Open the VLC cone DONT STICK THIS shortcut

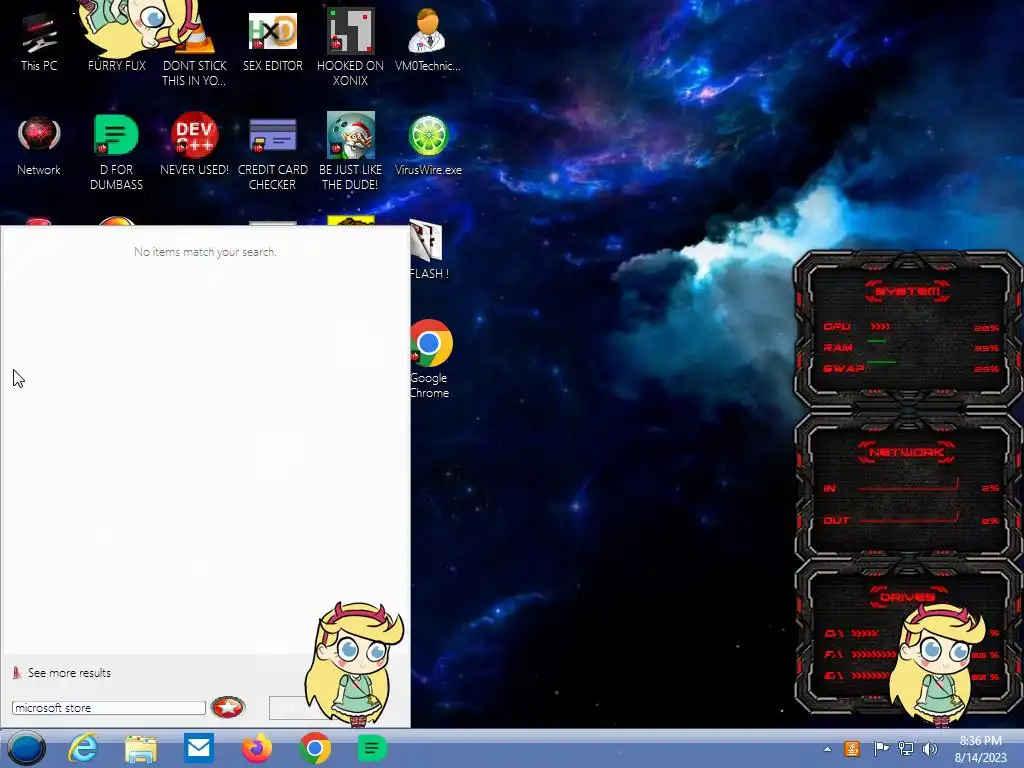coord(194,49)
